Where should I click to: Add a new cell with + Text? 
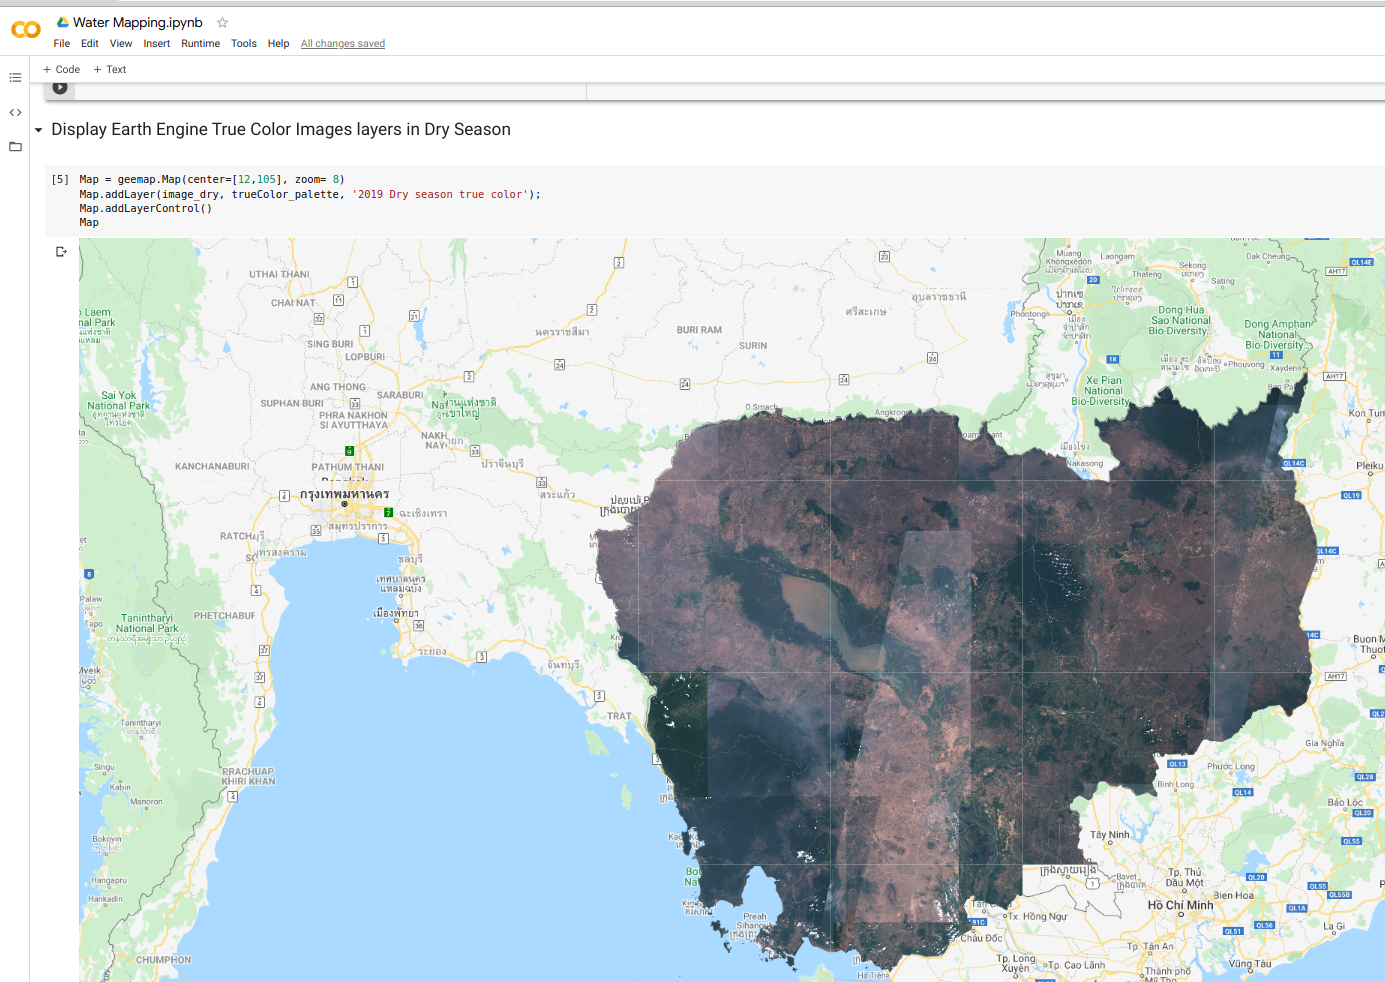click(x=110, y=69)
